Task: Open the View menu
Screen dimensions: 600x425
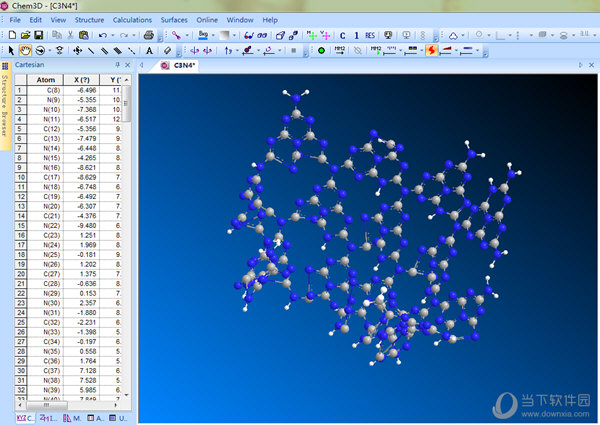Action: coord(58,20)
